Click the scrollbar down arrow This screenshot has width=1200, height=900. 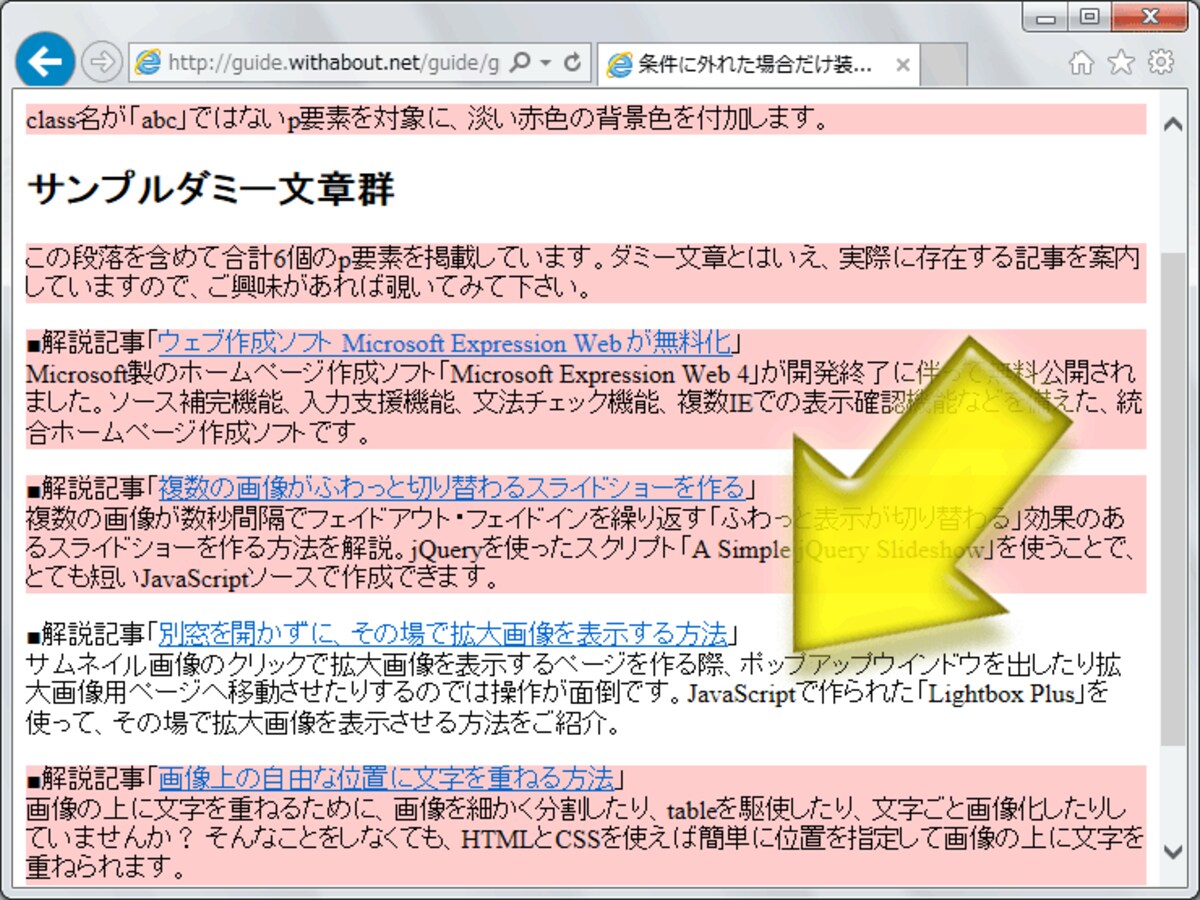1172,852
